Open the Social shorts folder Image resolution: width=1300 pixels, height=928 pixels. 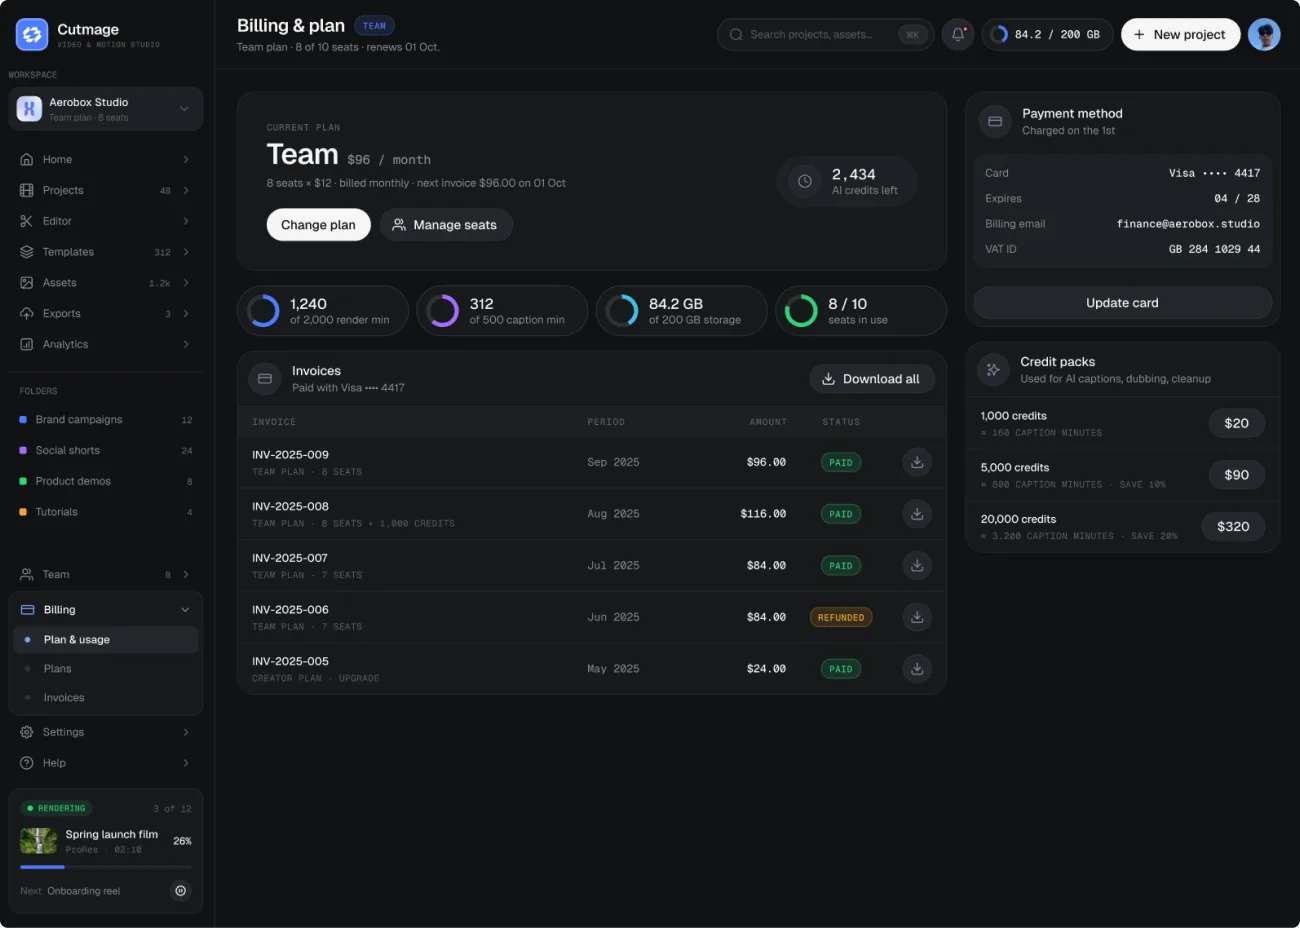tap(106, 450)
